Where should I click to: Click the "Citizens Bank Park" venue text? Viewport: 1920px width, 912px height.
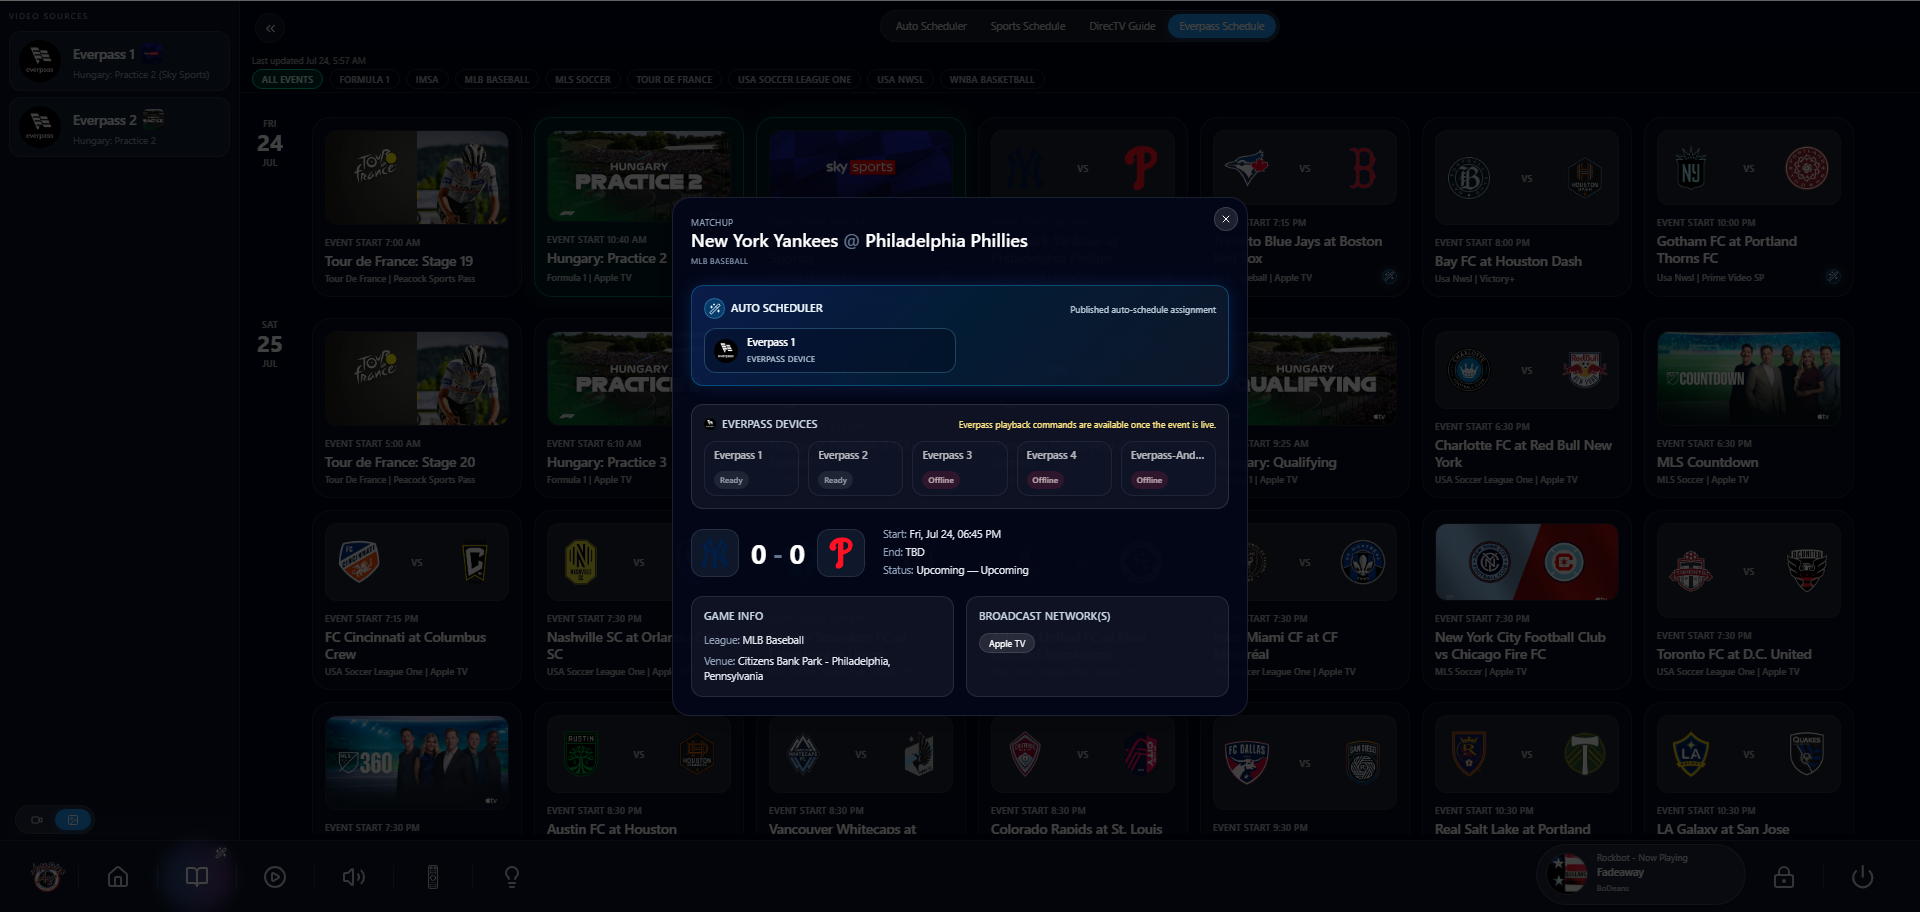click(780, 661)
